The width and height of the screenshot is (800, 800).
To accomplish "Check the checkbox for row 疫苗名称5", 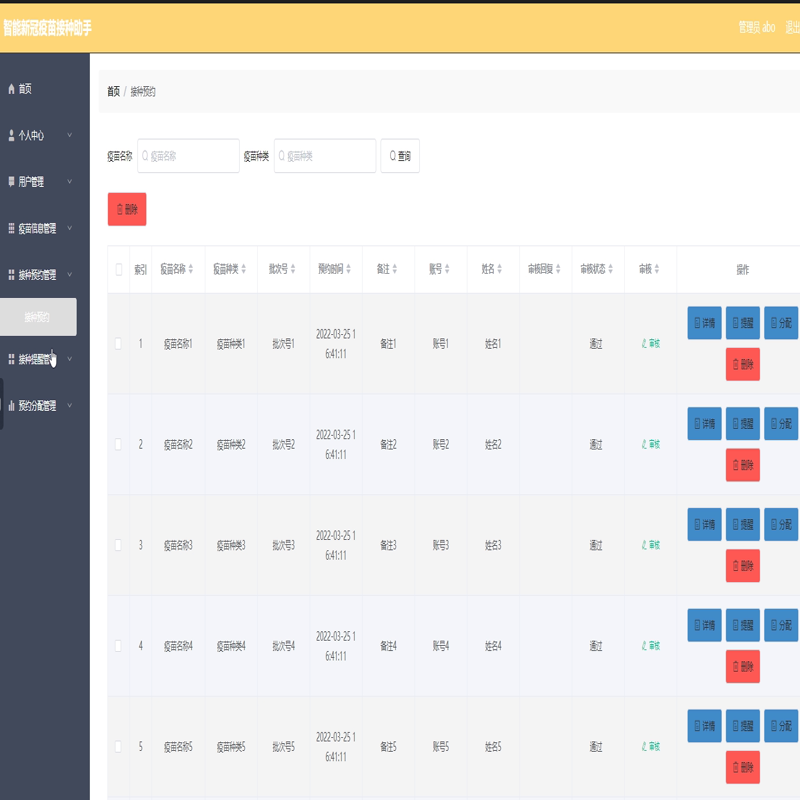I will coord(118,746).
